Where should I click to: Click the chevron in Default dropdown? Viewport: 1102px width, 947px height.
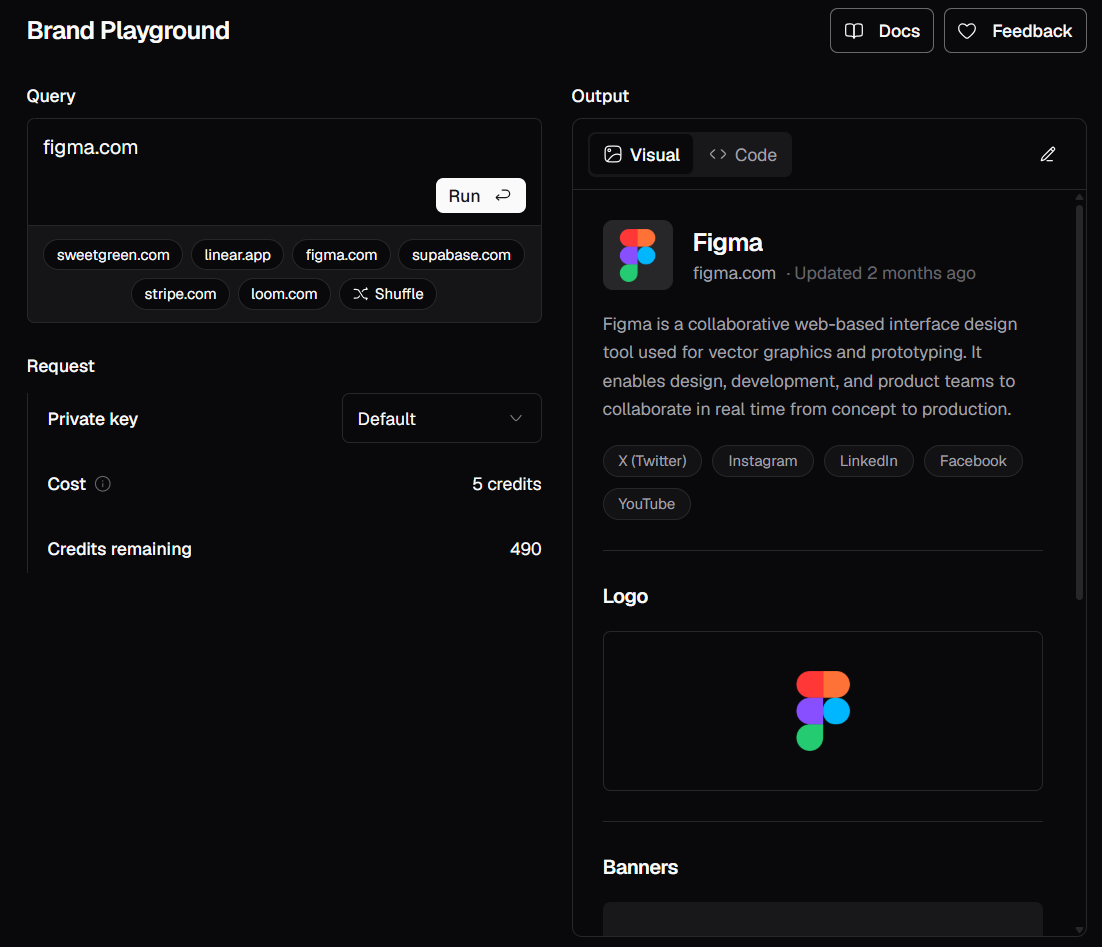point(516,418)
